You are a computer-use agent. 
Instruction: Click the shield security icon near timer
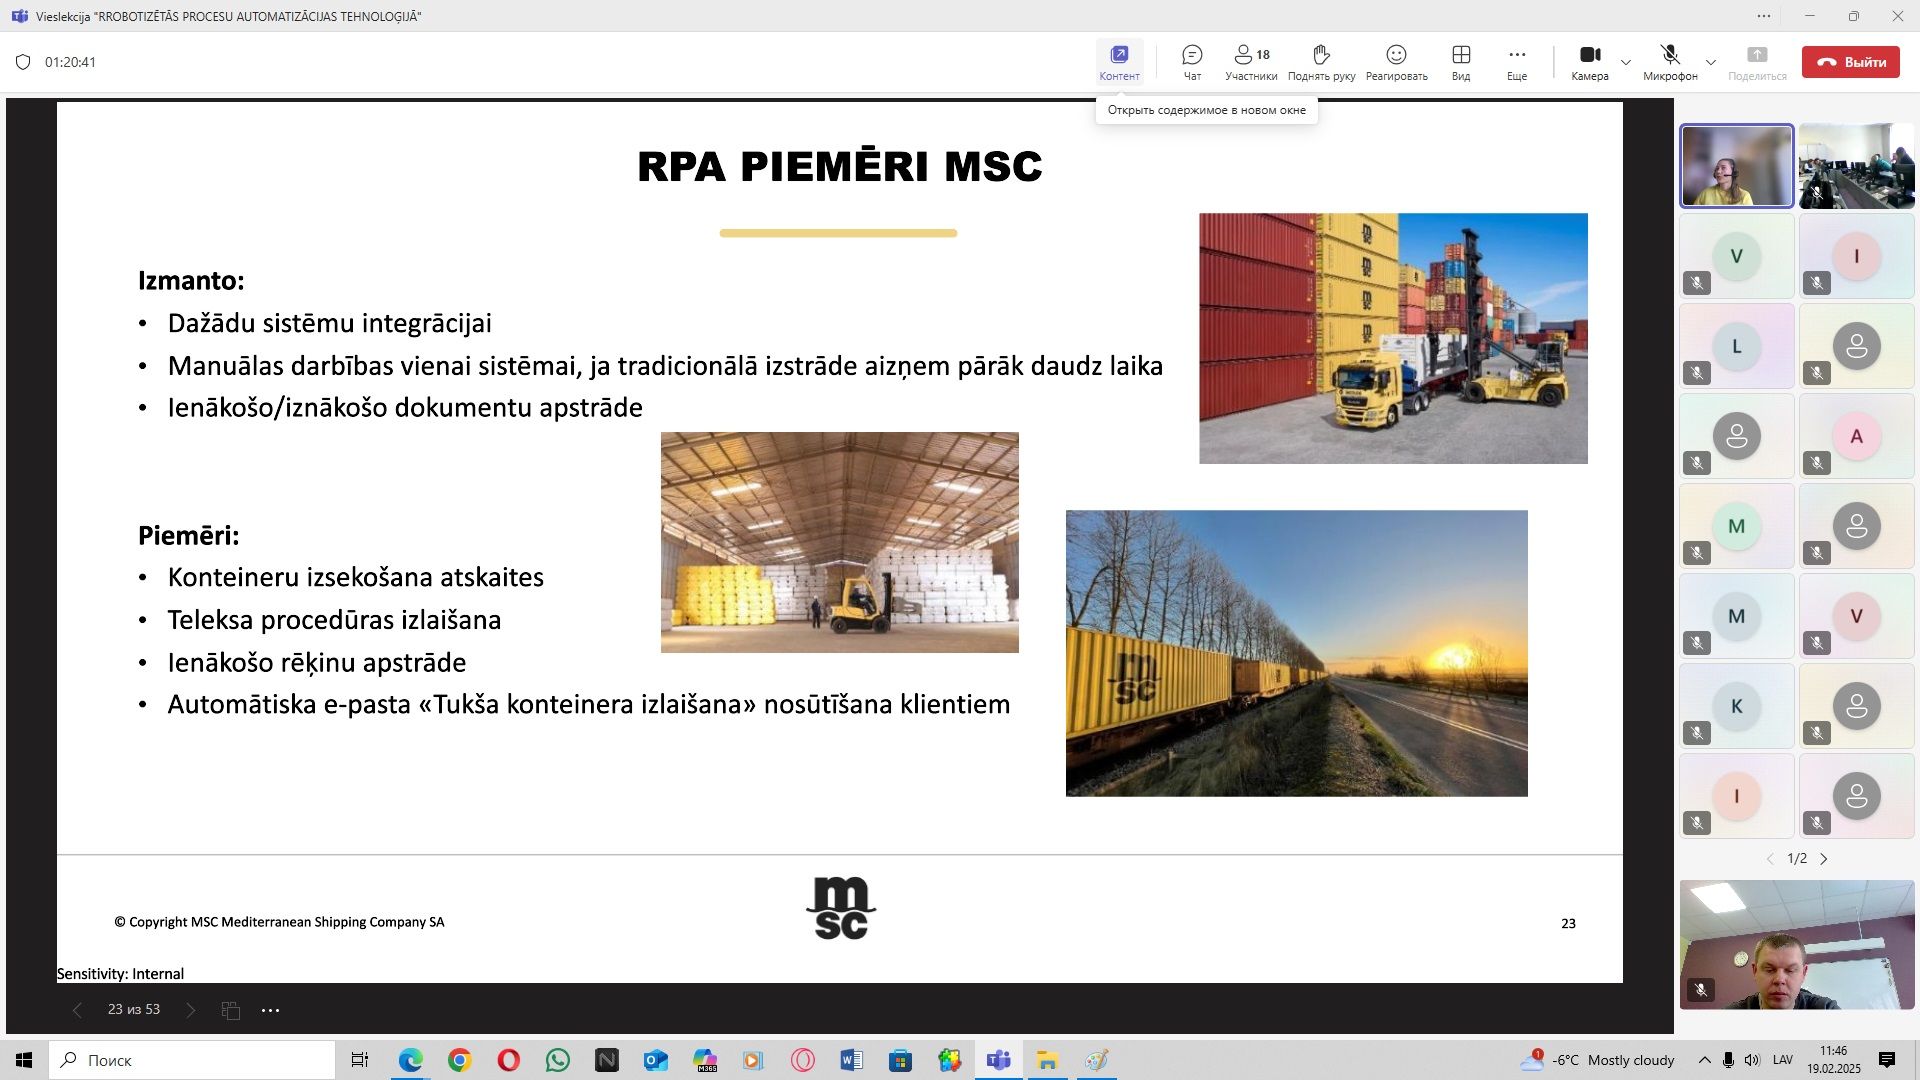[x=23, y=62]
